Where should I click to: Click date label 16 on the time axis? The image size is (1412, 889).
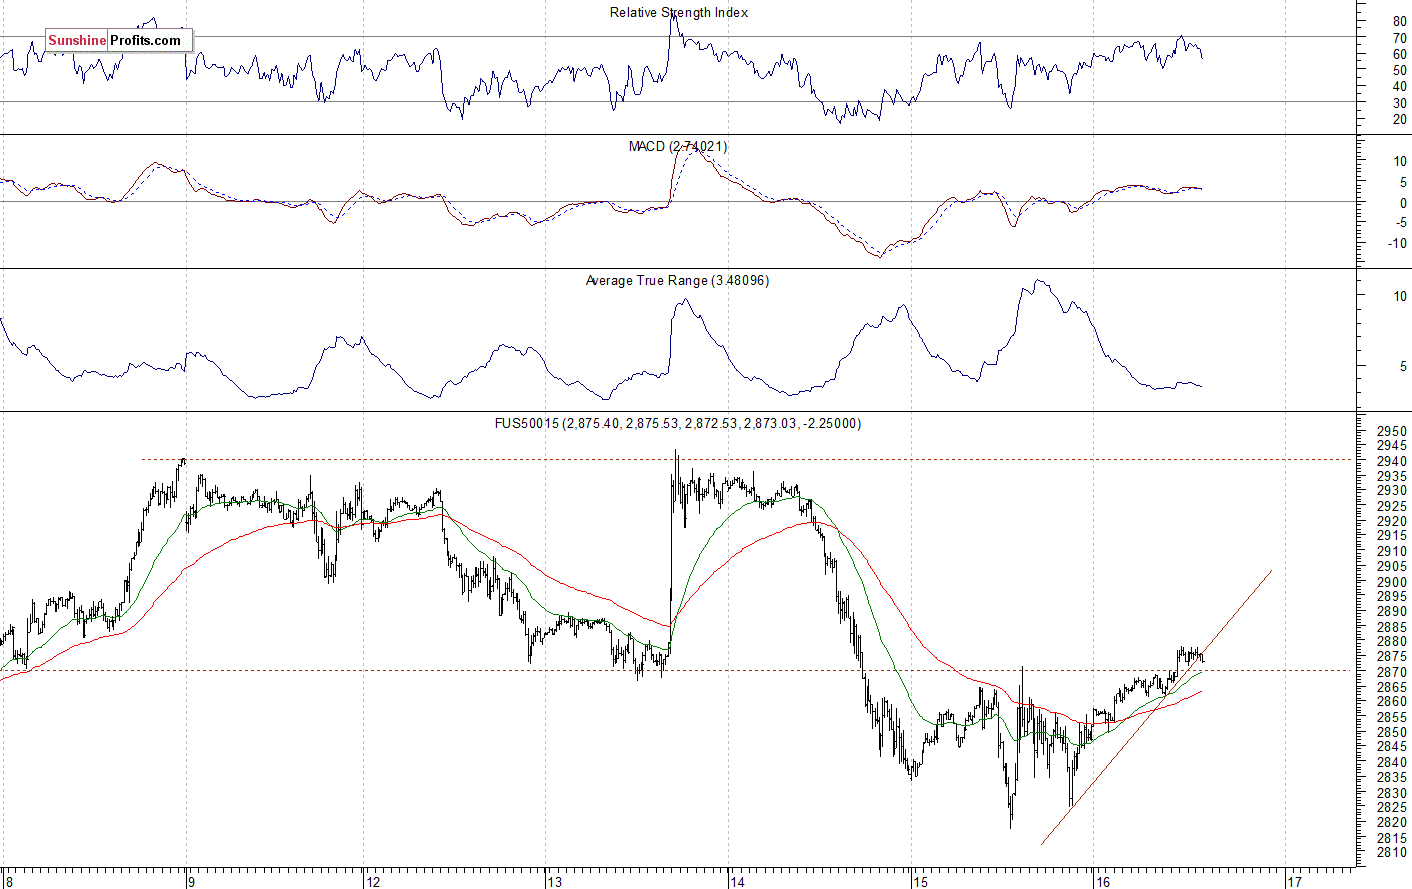point(1102,881)
